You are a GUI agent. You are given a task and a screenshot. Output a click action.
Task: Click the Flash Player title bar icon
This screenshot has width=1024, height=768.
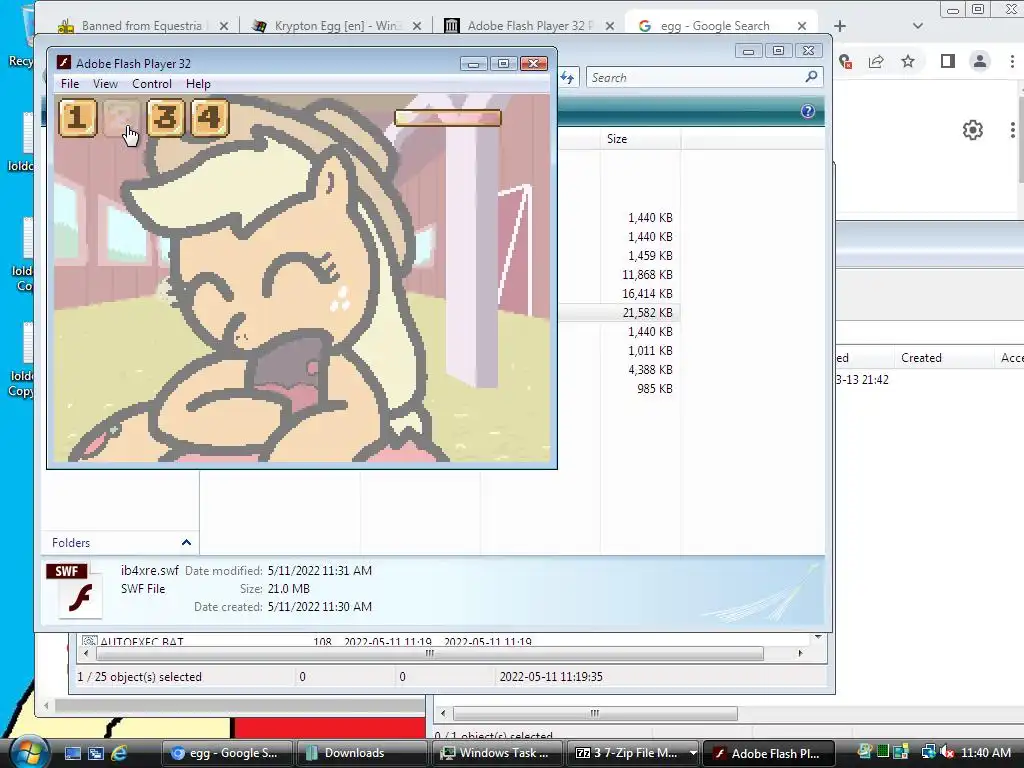pos(63,63)
